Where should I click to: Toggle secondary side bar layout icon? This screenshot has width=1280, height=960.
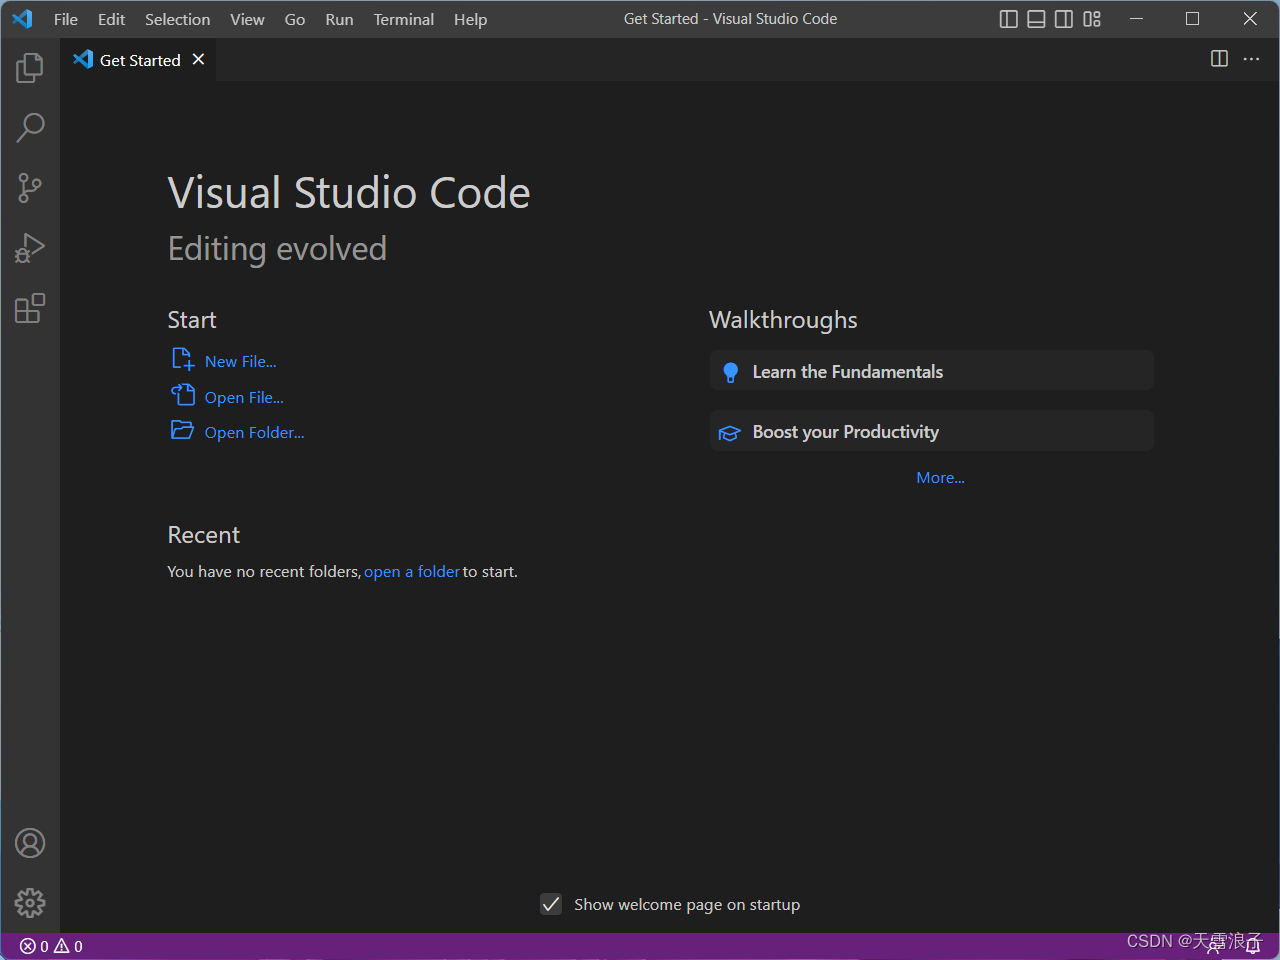1064,19
